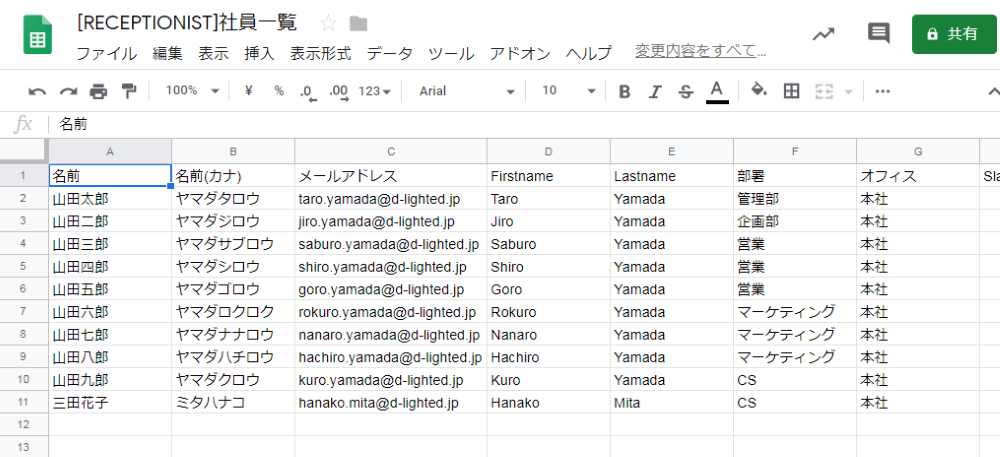Select the paint format roller tool

(x=128, y=91)
